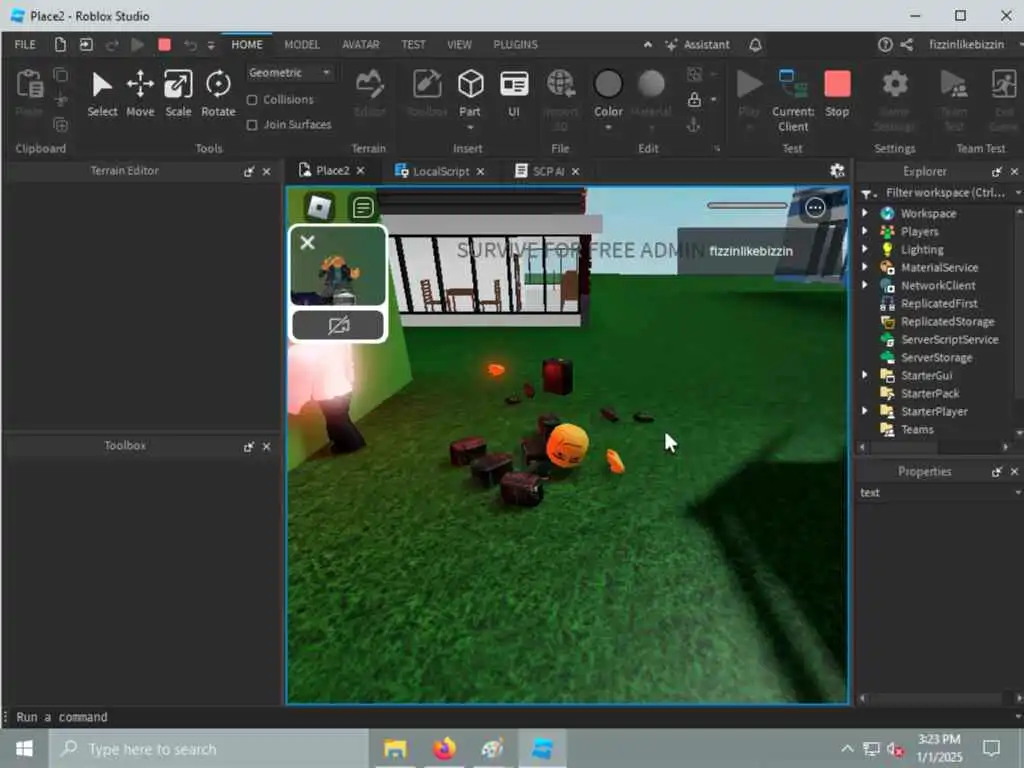
Task: Switch Current: Client view
Action: (x=793, y=101)
